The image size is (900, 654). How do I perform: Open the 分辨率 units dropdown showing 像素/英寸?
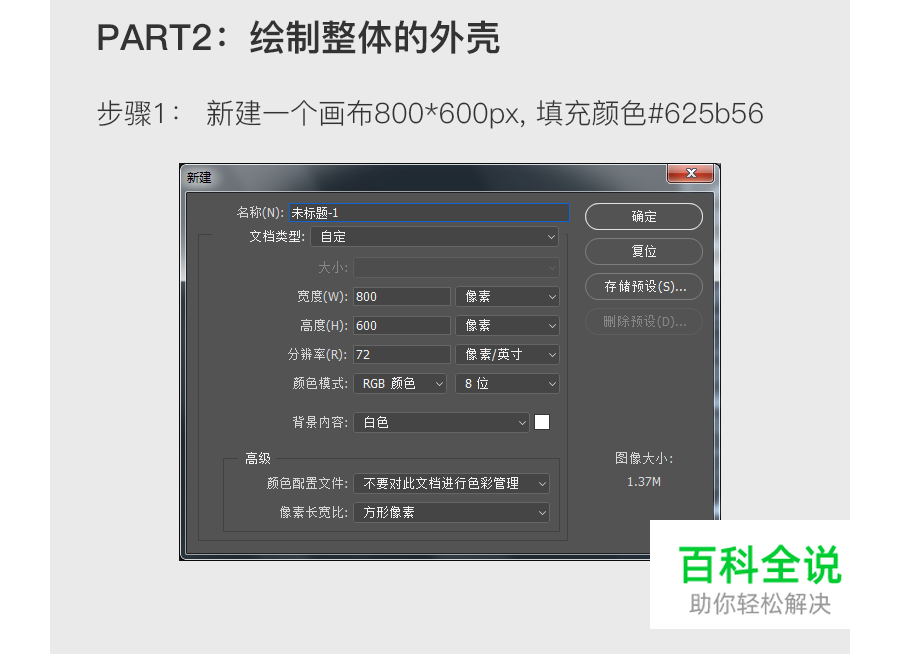pos(507,354)
